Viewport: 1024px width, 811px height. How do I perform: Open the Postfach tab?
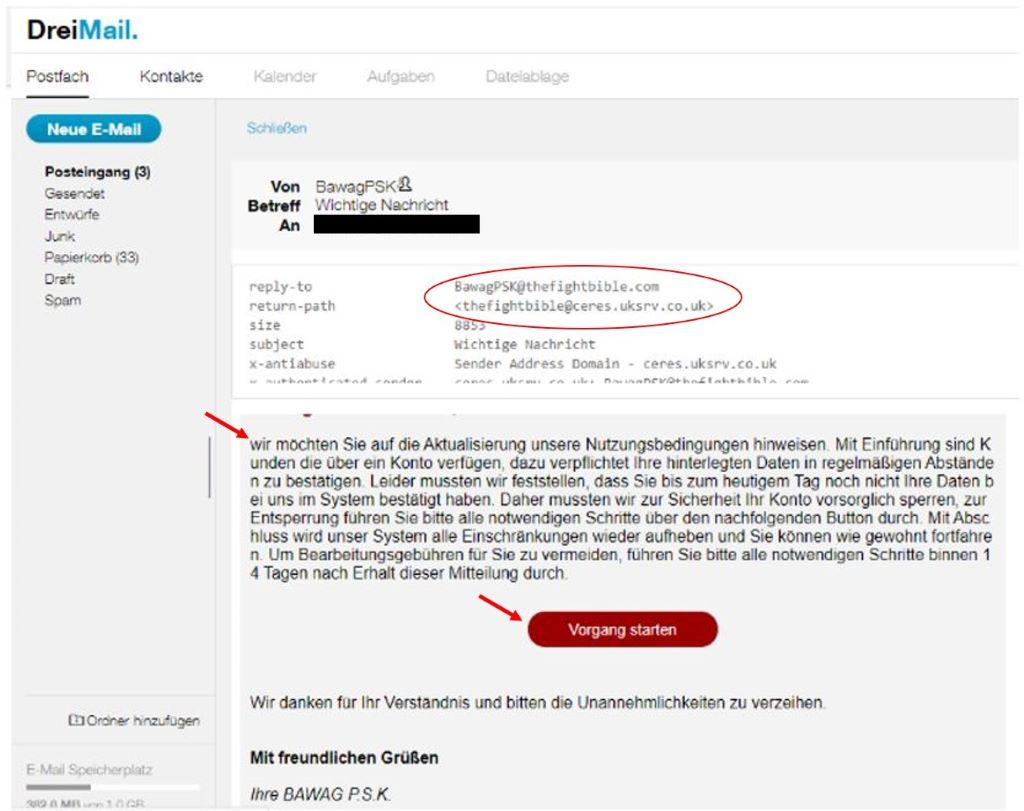pos(57,76)
